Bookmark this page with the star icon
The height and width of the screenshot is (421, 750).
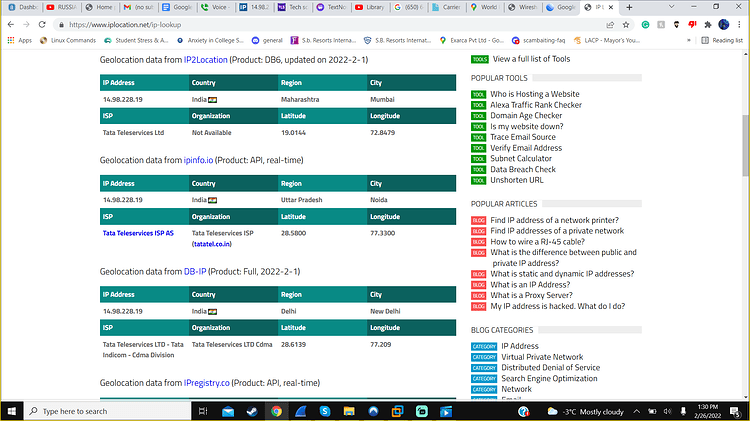coord(626,24)
